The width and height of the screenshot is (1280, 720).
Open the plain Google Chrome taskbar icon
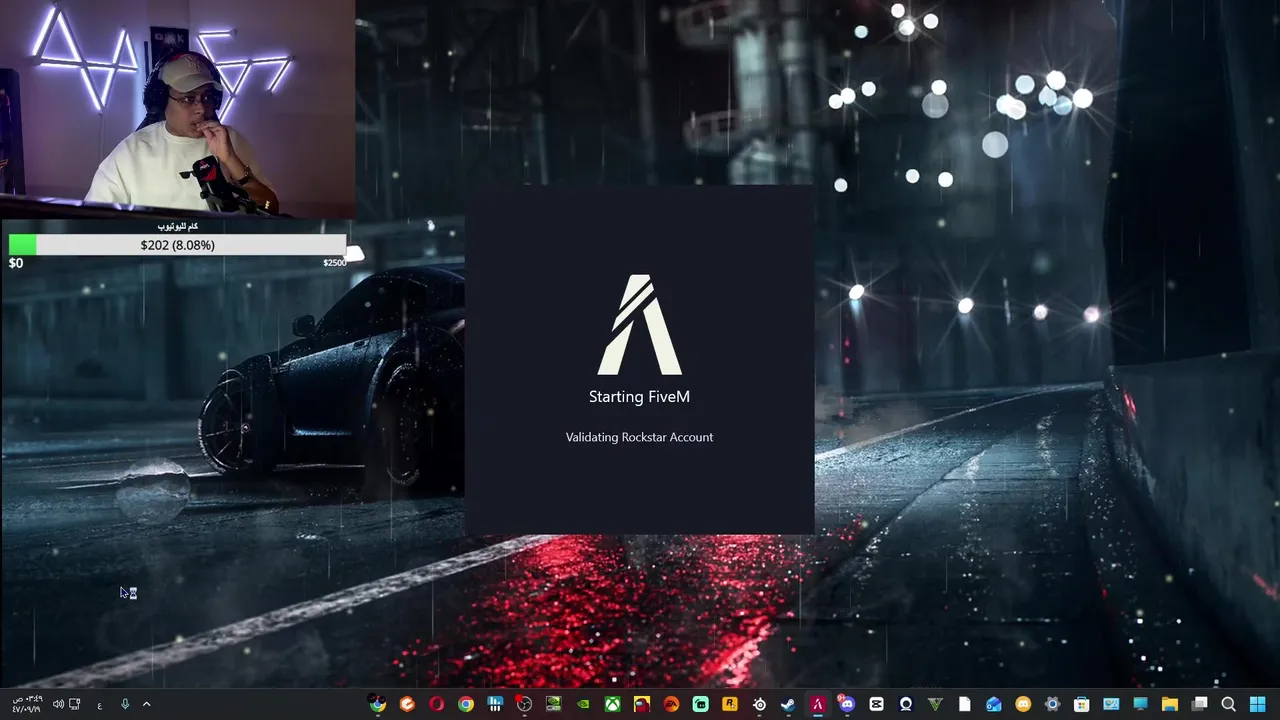pos(466,704)
